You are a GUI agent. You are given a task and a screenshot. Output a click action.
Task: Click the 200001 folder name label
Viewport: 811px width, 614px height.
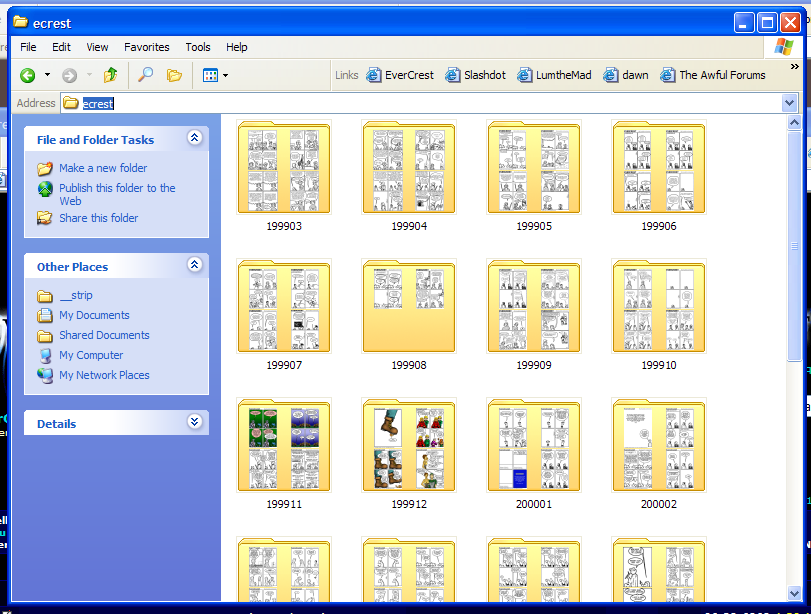[x=534, y=504]
